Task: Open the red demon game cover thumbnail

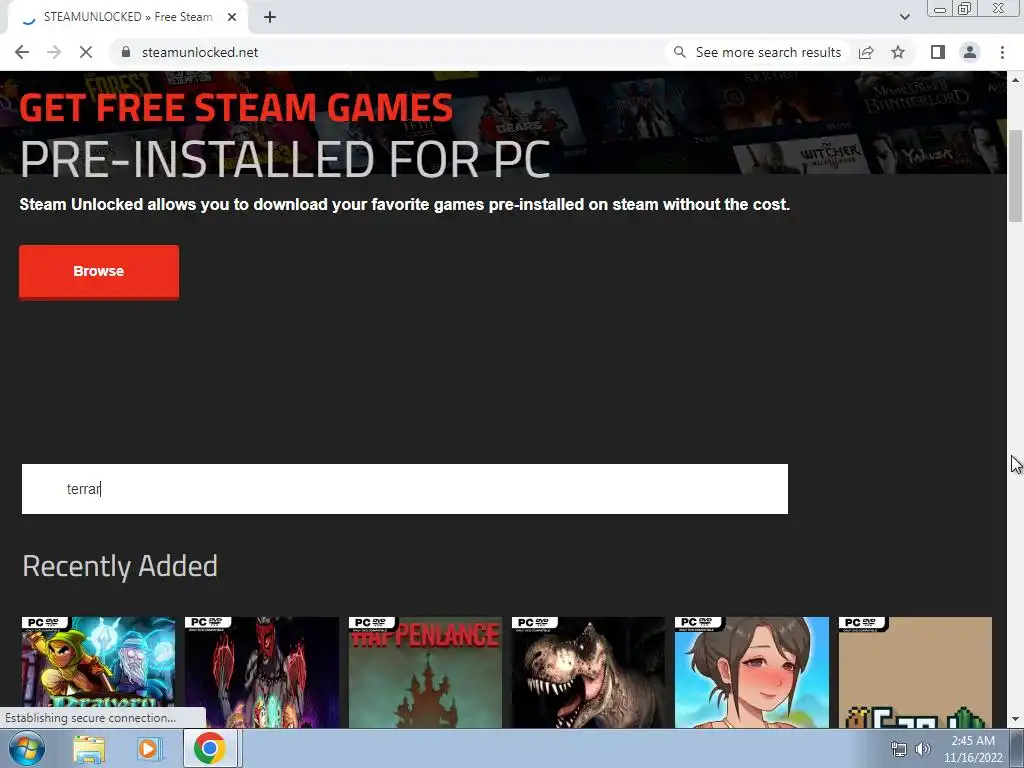Action: pyautogui.click(x=261, y=672)
